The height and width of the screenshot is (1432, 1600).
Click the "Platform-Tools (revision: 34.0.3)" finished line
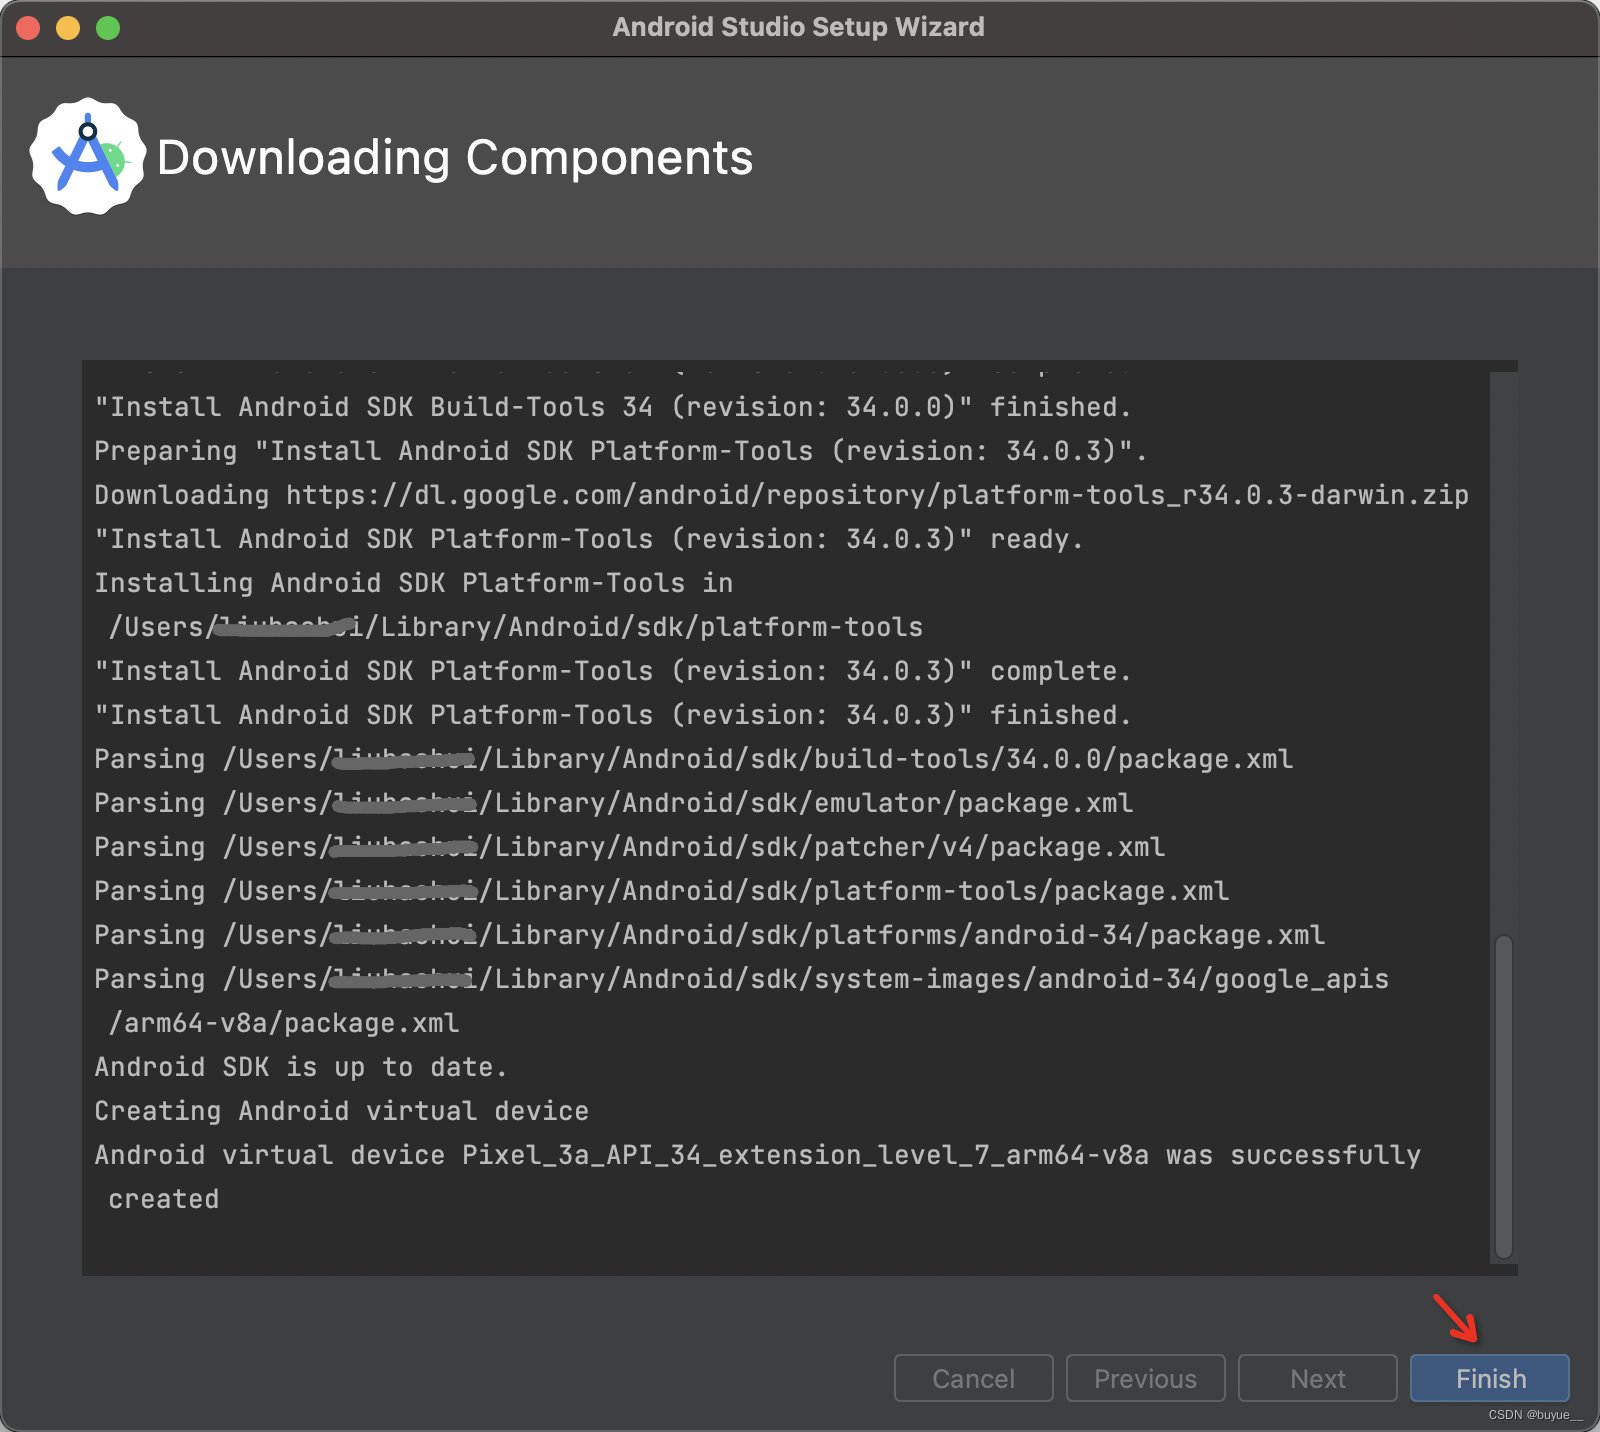(612, 715)
